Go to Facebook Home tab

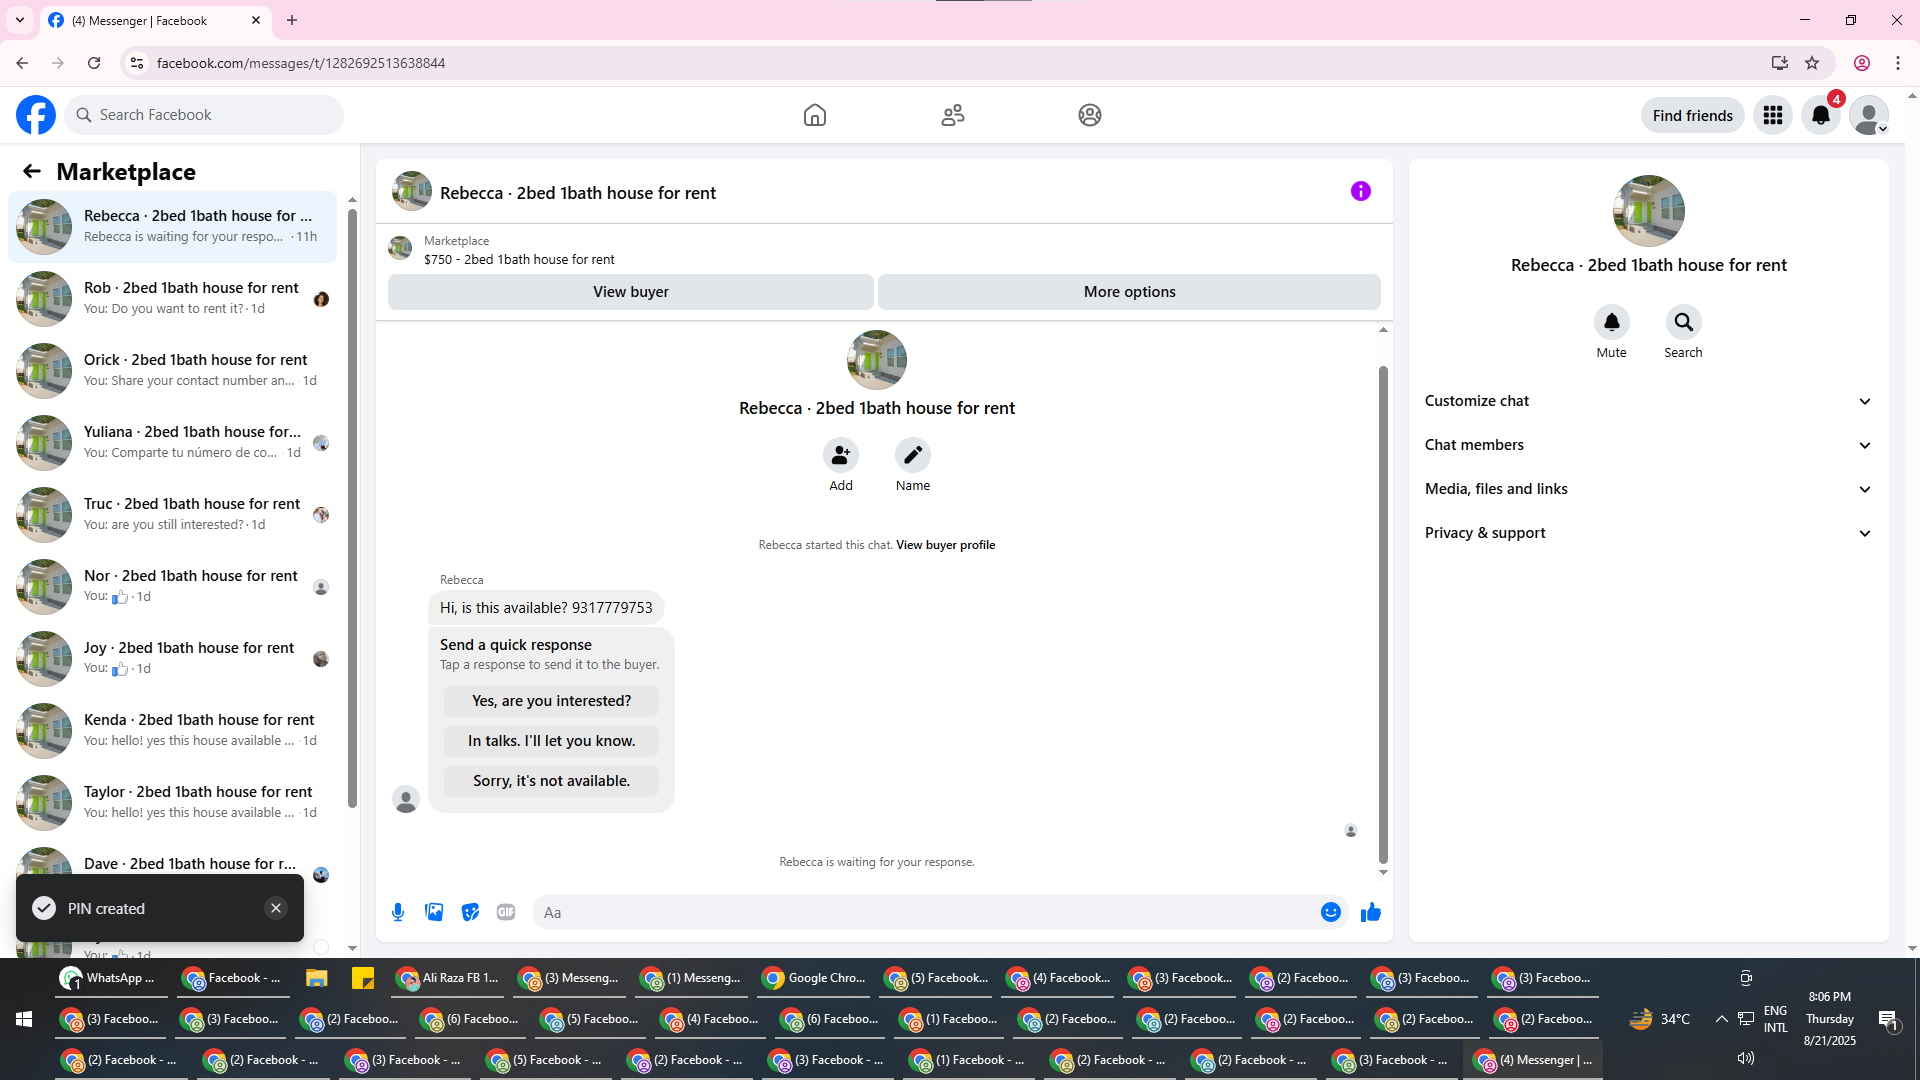click(814, 115)
